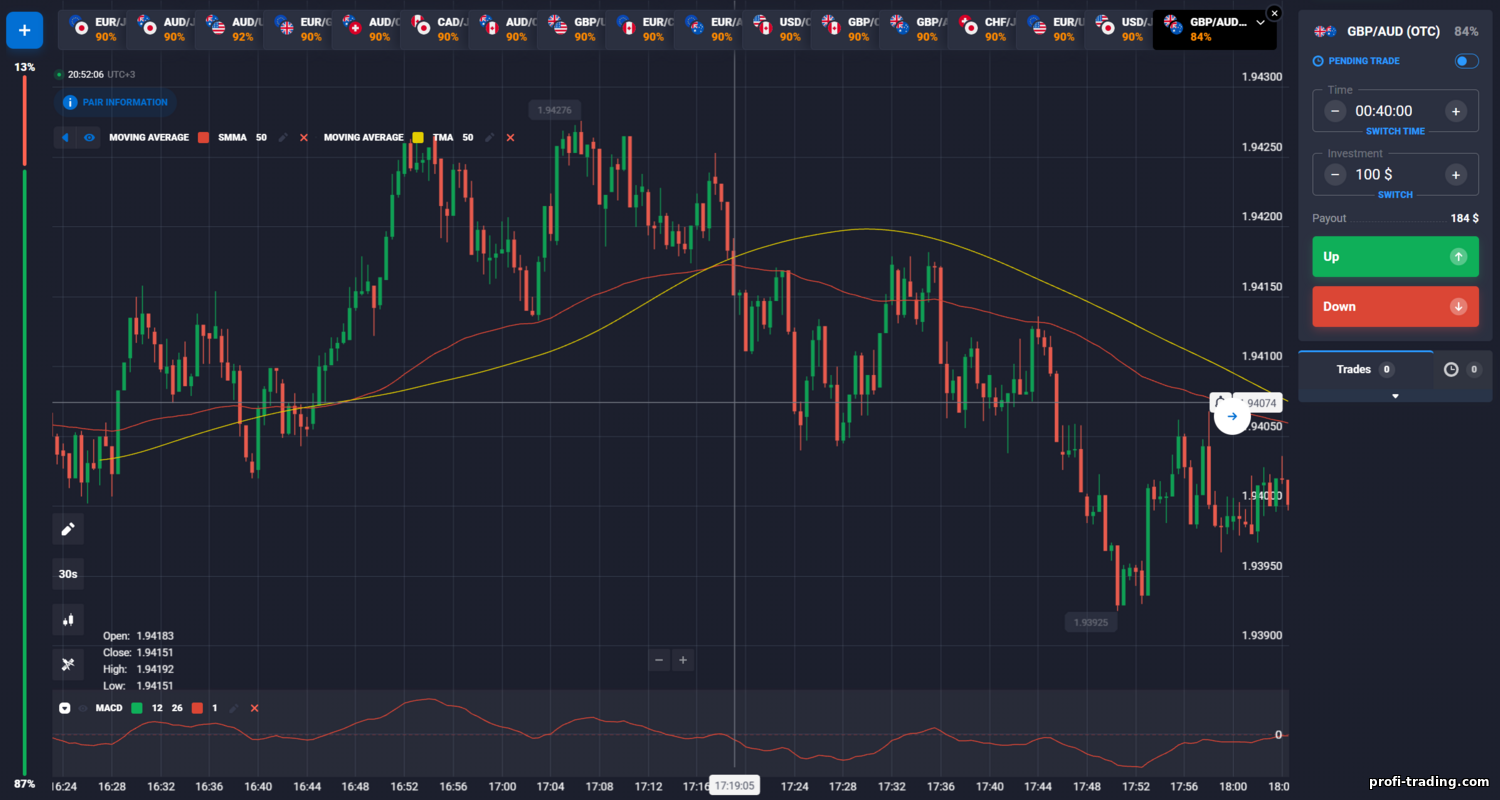
Task: Place a Down trade
Action: 1395,306
